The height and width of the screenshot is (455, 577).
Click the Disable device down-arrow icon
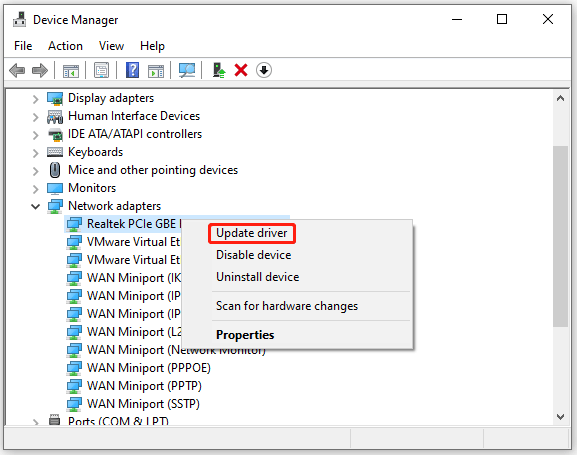tap(264, 70)
